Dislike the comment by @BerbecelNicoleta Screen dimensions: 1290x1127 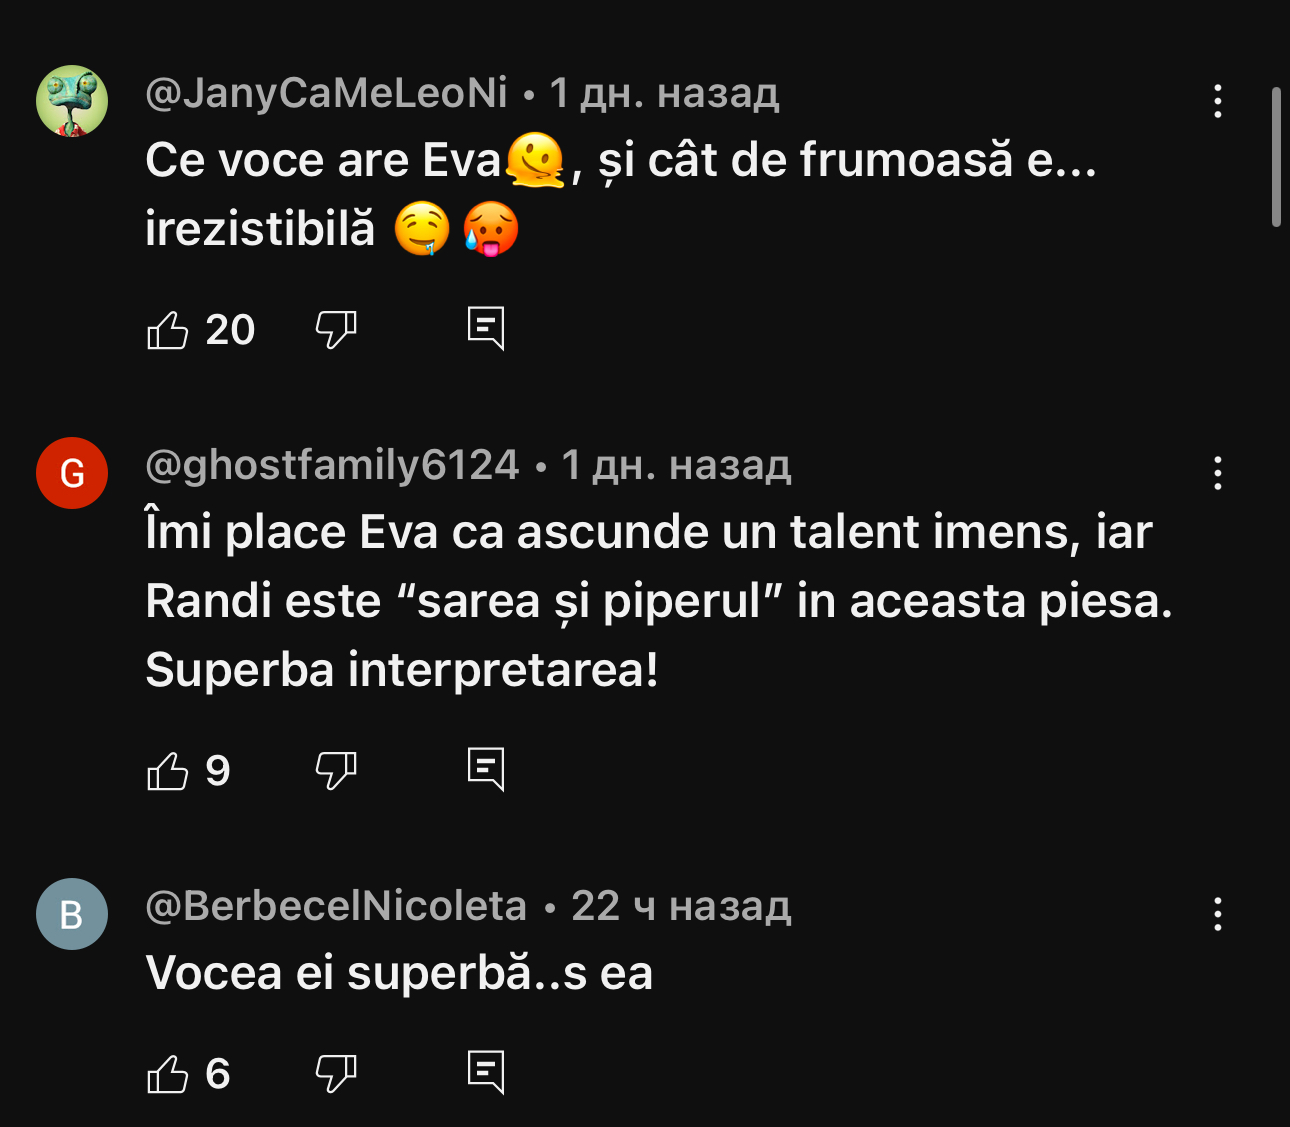click(x=336, y=1074)
